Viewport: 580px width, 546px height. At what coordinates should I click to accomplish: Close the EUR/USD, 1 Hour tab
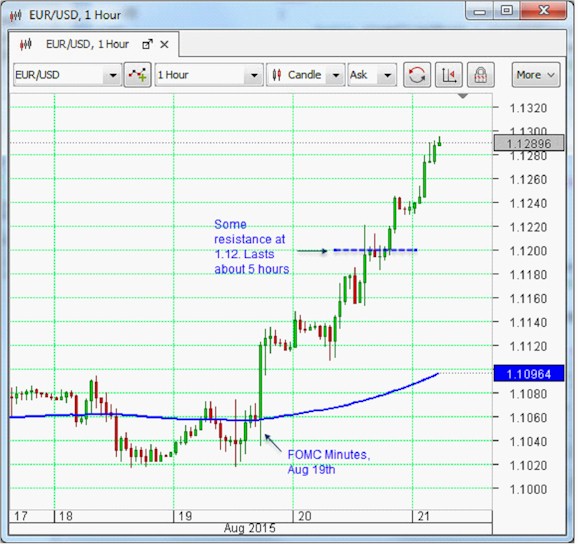click(164, 45)
